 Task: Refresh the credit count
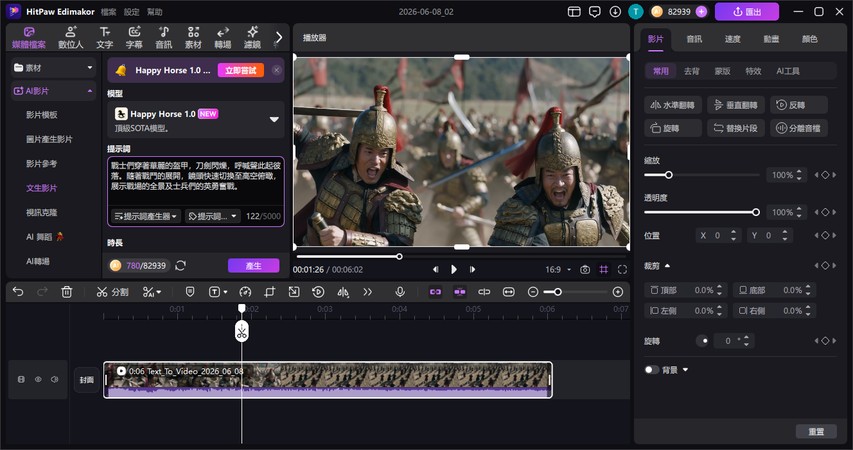pos(181,266)
